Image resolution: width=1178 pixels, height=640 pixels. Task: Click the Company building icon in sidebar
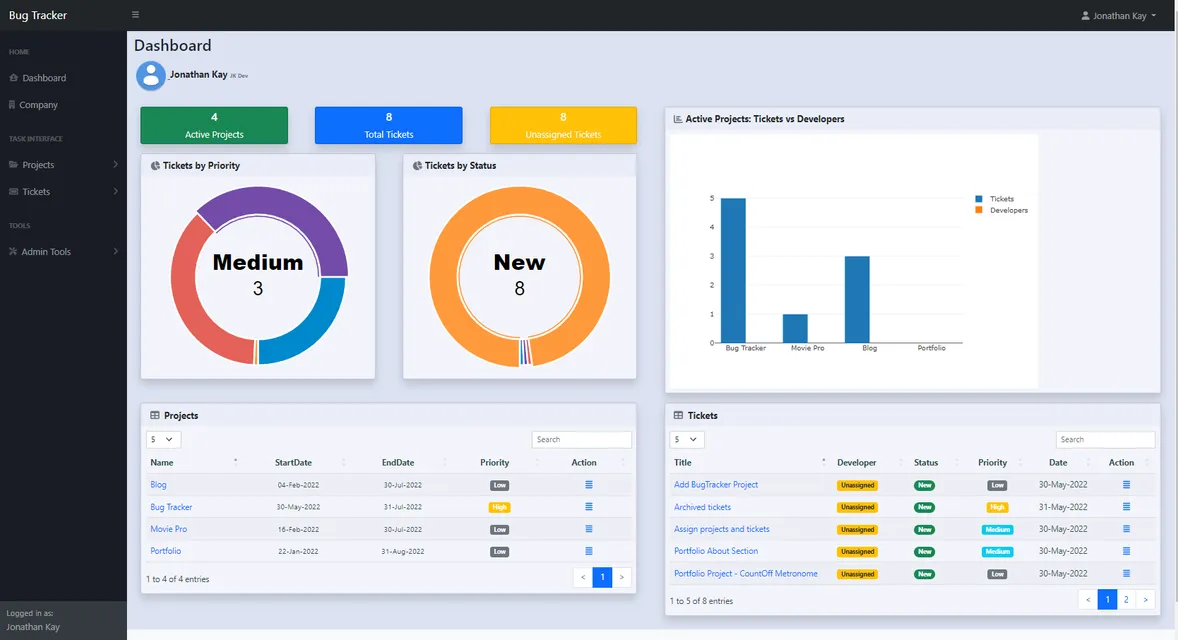[x=12, y=104]
